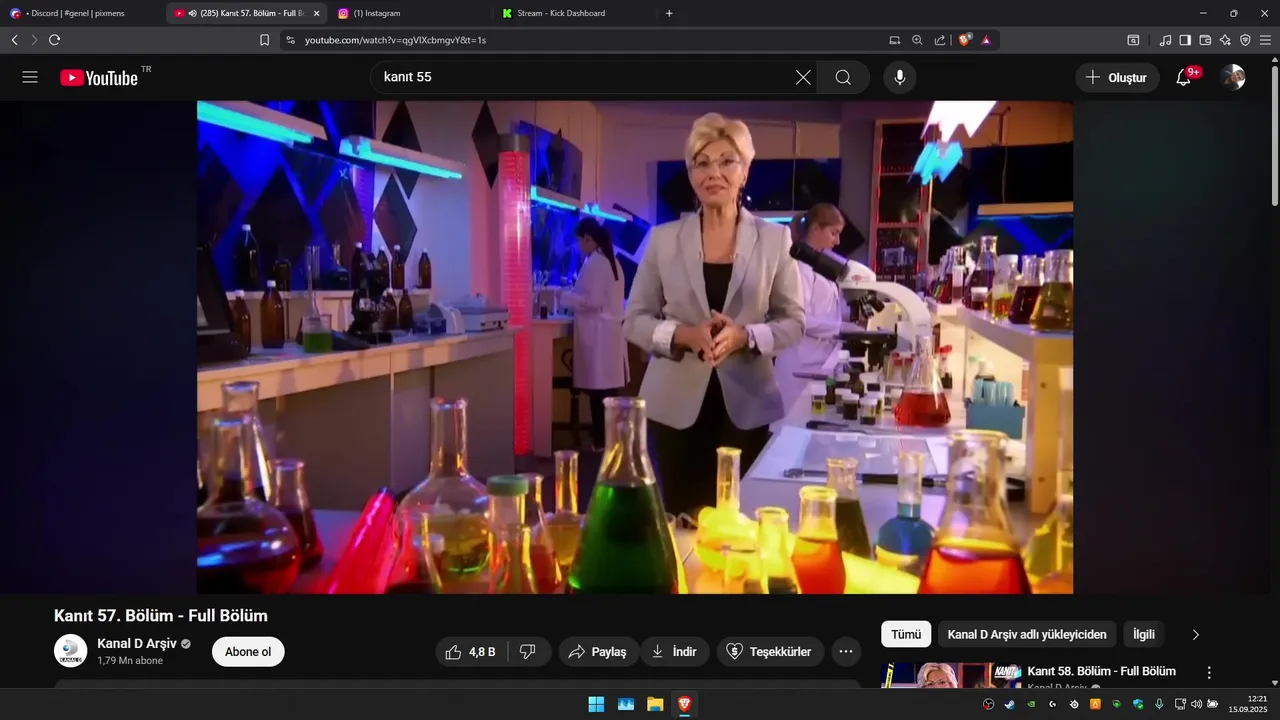Screen dimensions: 1280x720
Task: Open the Brave VPN shield icon
Action: pos(1245,40)
